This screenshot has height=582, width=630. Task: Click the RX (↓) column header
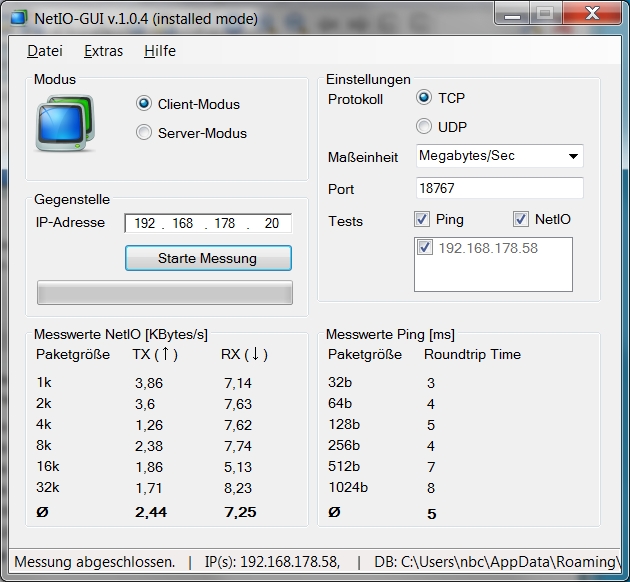point(244,354)
